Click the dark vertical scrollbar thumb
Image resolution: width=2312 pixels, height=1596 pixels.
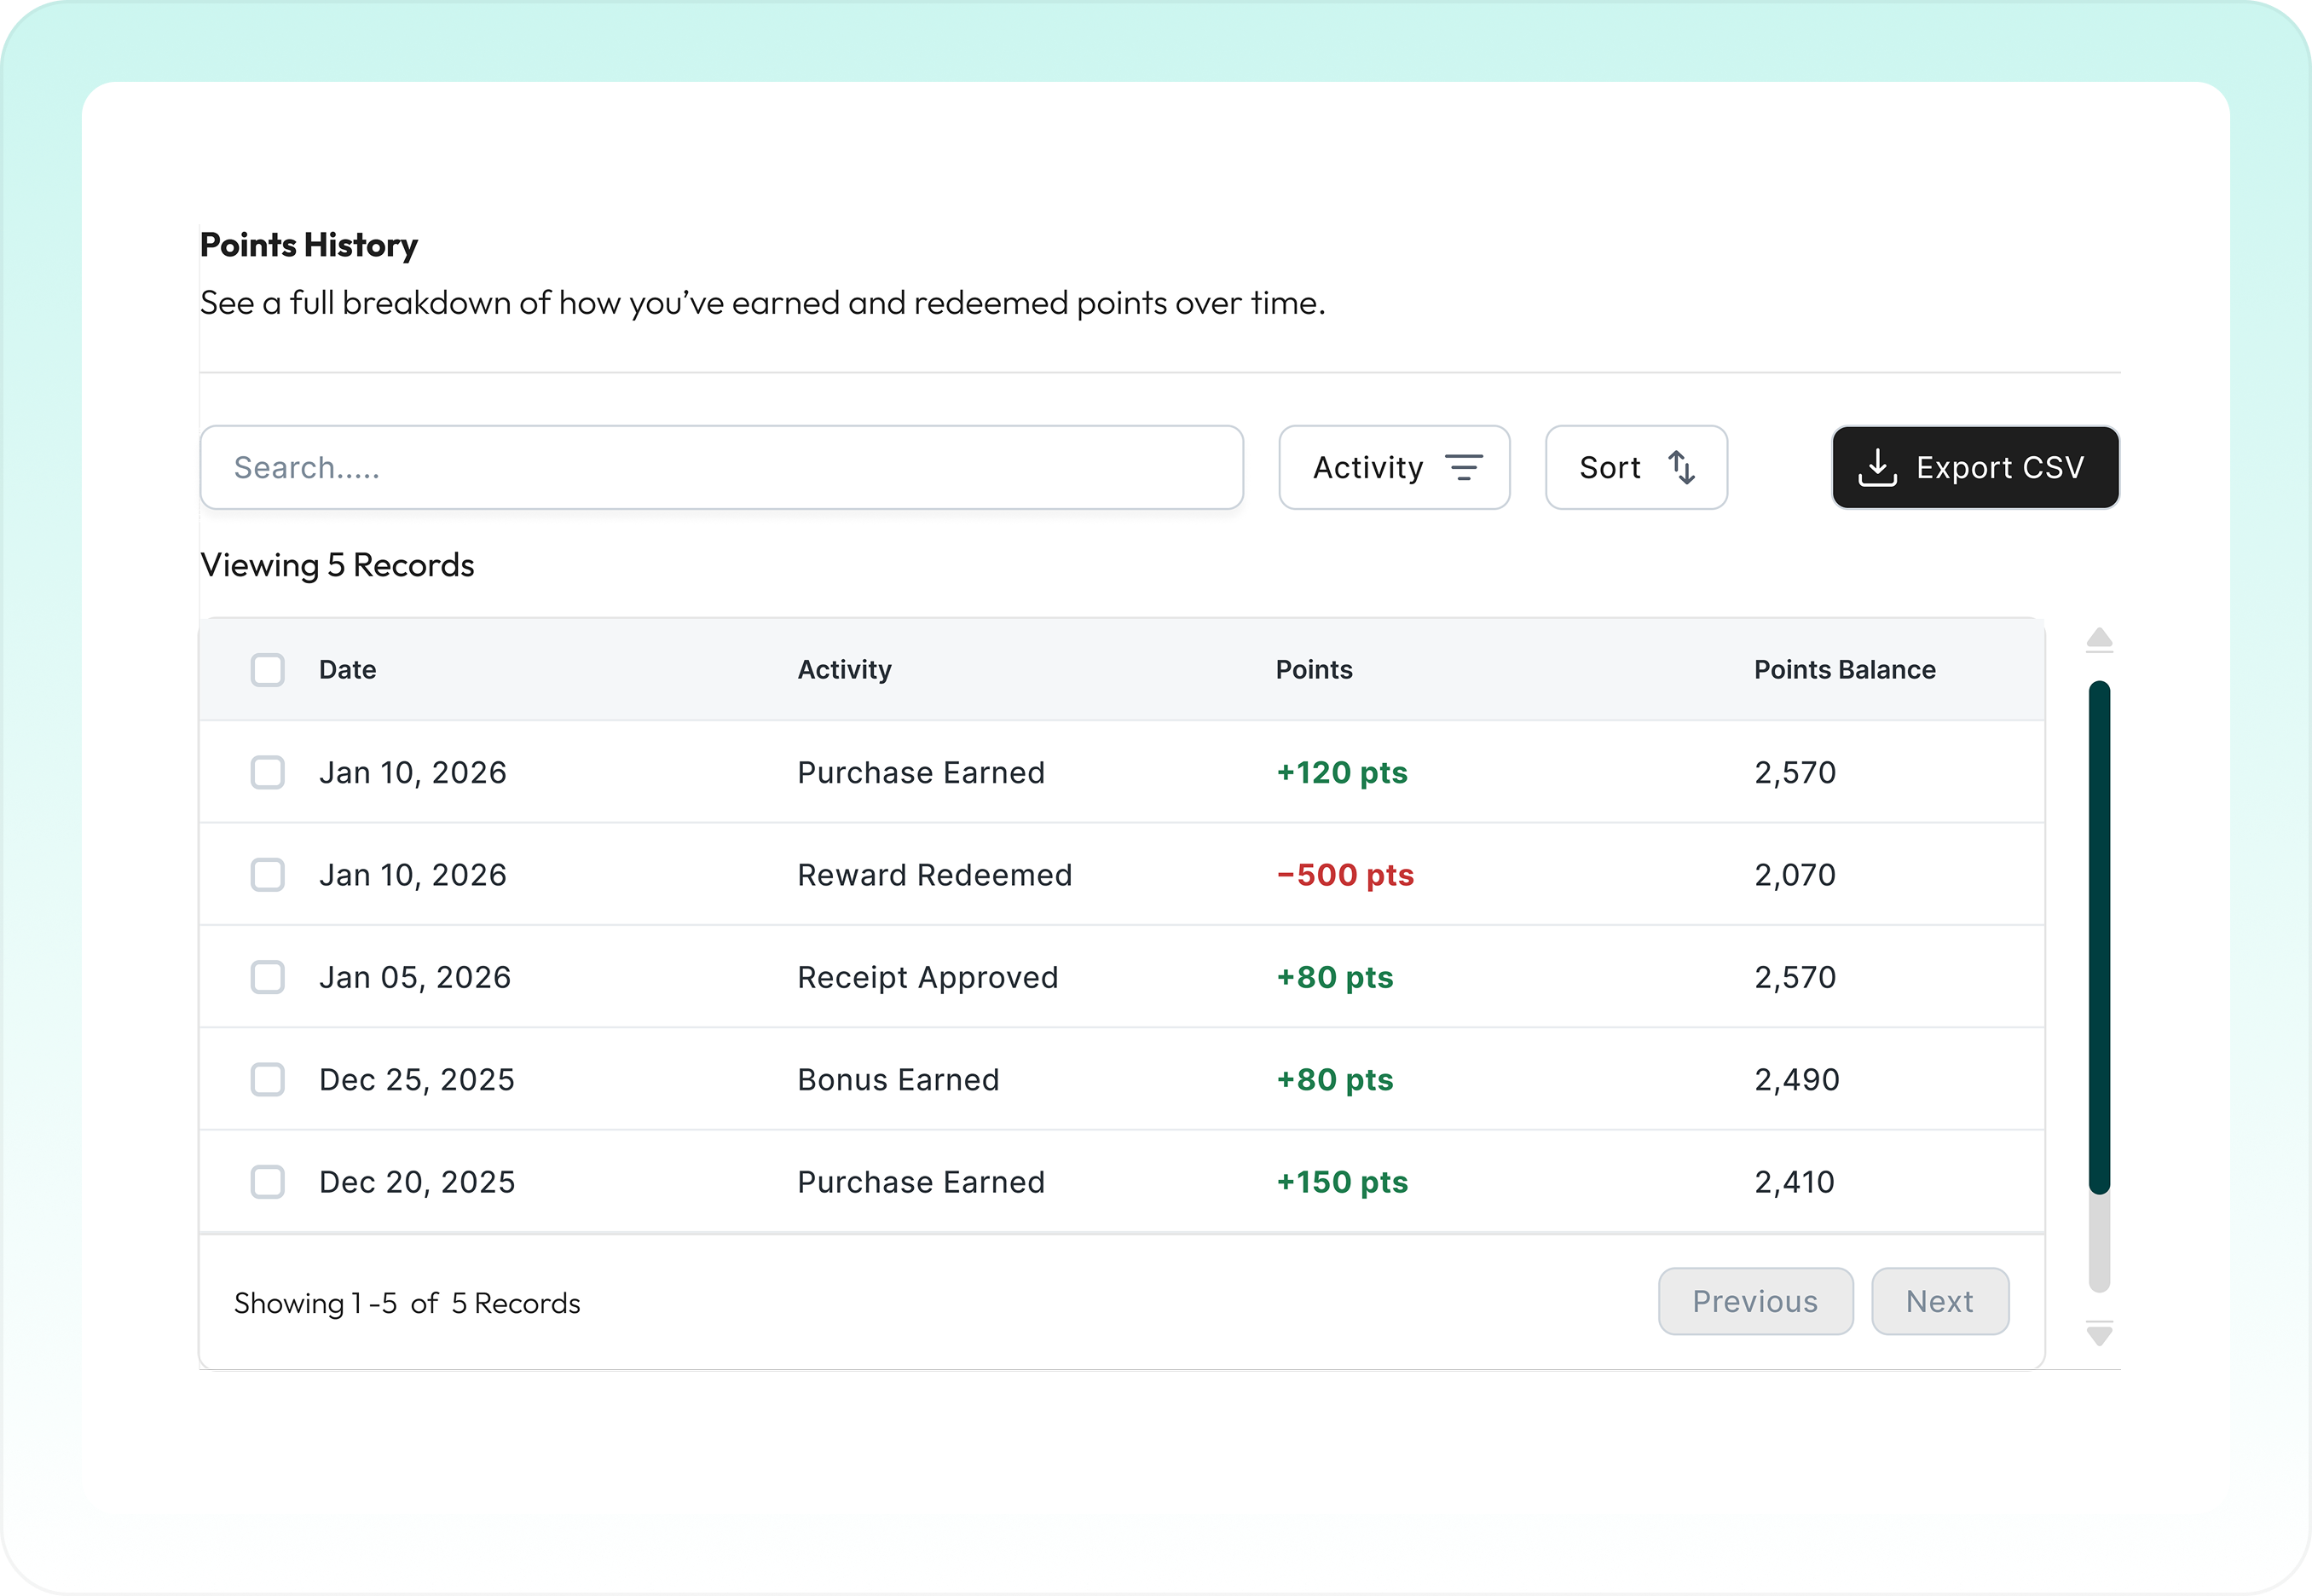(2099, 937)
